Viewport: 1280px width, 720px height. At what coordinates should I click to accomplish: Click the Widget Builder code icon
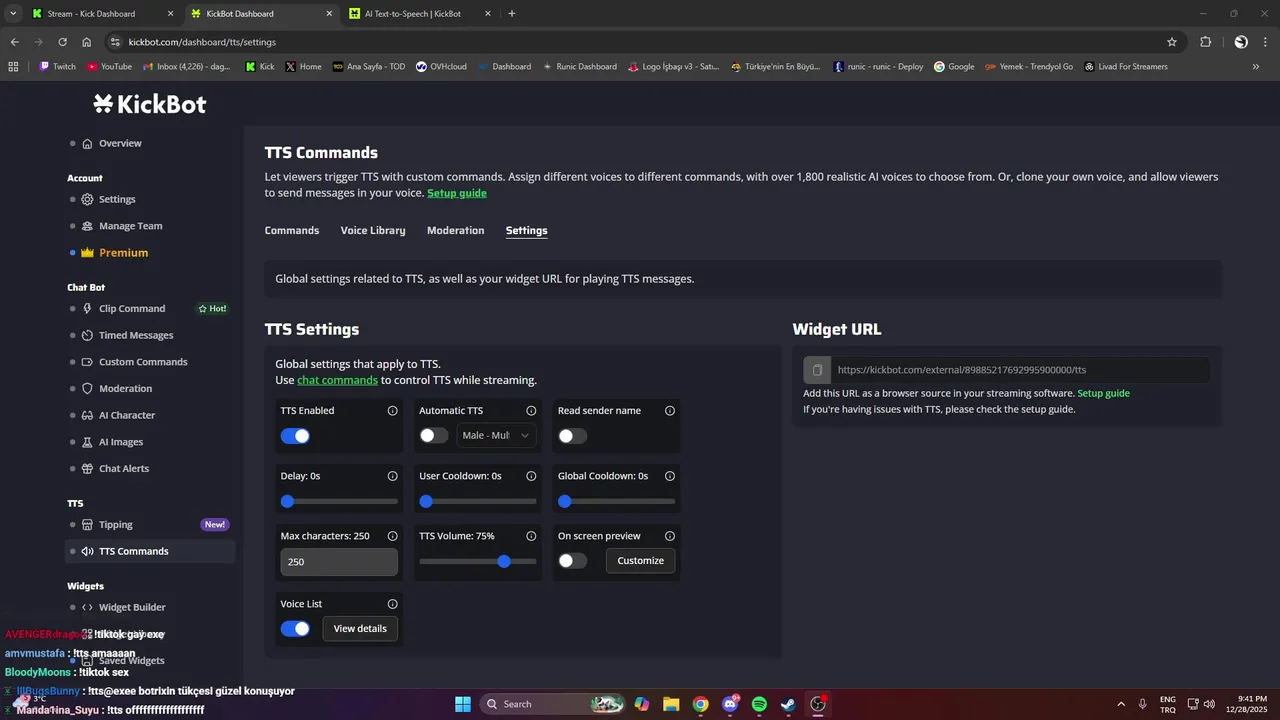tap(88, 607)
